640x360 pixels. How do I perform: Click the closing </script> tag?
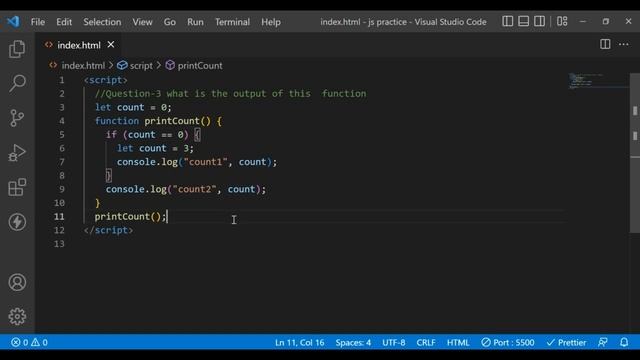(108, 230)
